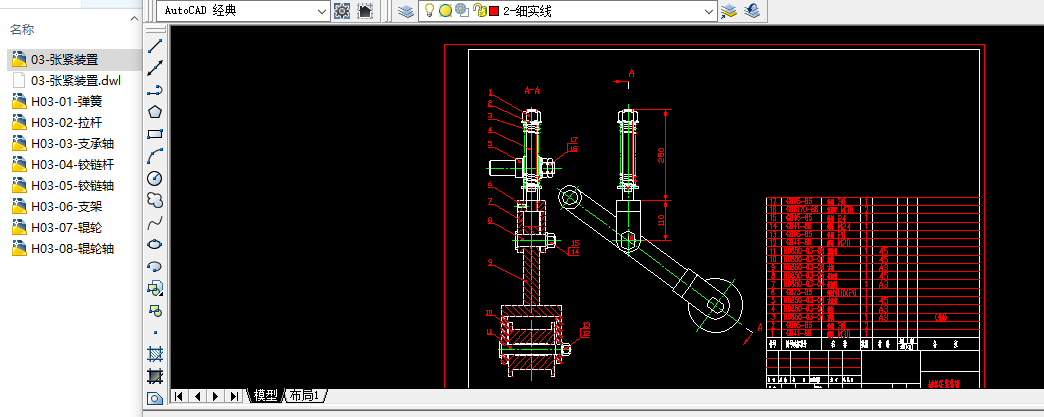
Task: Click the My Workspace icon
Action: (x=365, y=11)
